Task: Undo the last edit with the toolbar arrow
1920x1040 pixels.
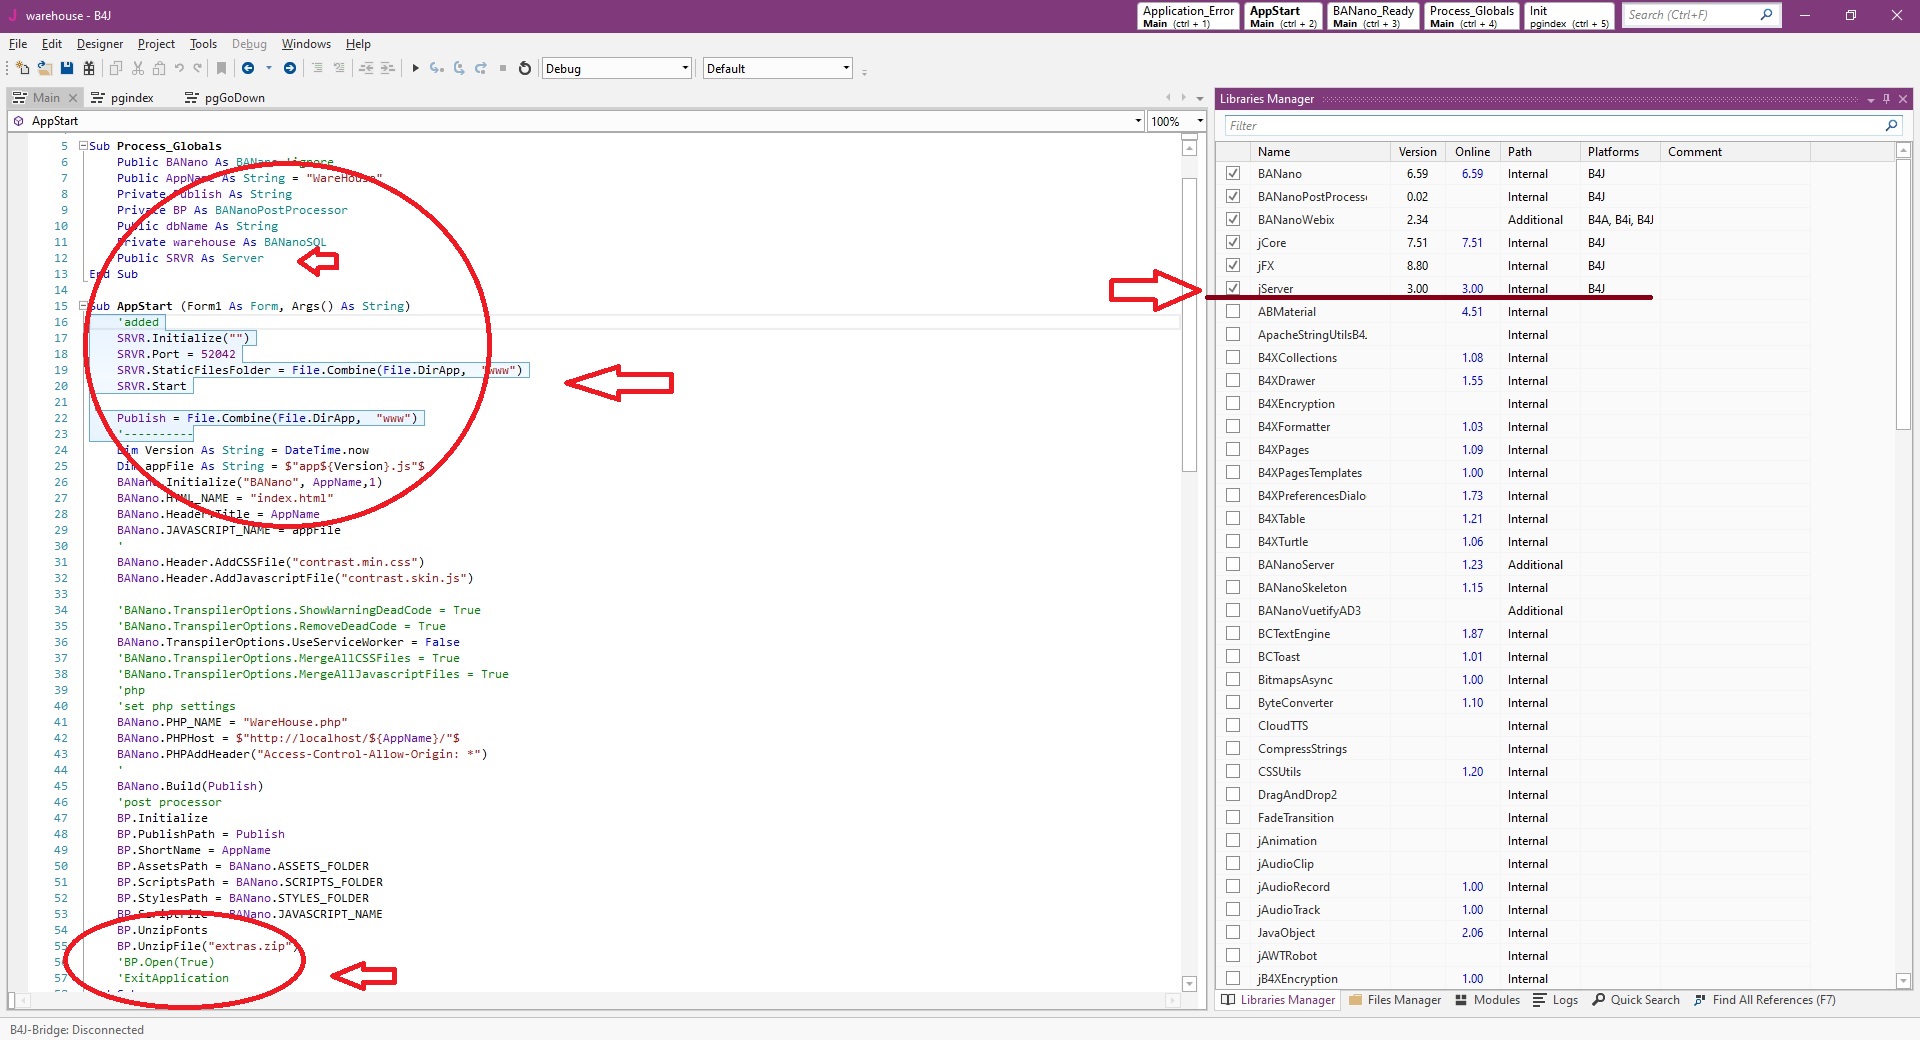Action: pyautogui.click(x=179, y=68)
